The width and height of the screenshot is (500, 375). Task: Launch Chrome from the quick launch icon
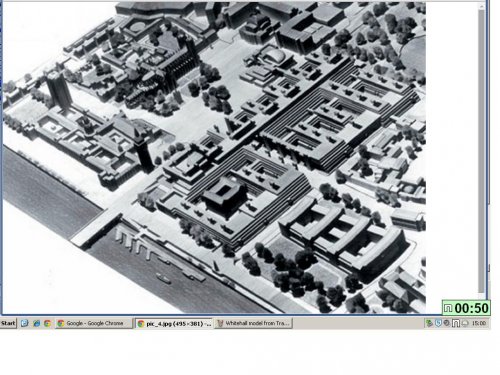(x=47, y=323)
